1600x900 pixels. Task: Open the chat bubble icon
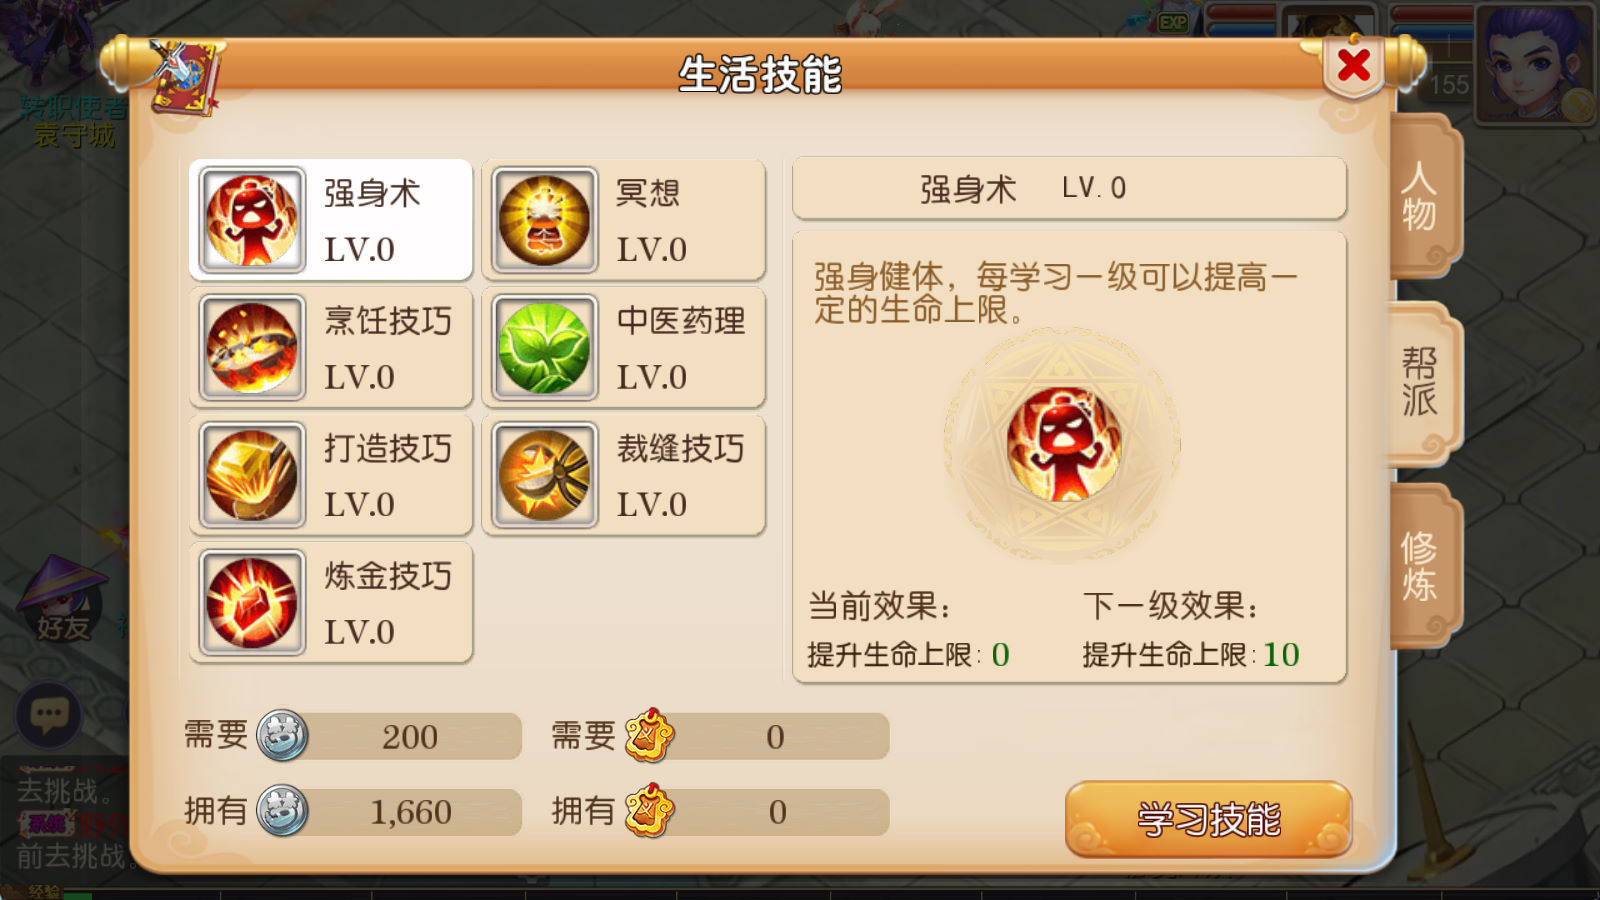[x=49, y=714]
